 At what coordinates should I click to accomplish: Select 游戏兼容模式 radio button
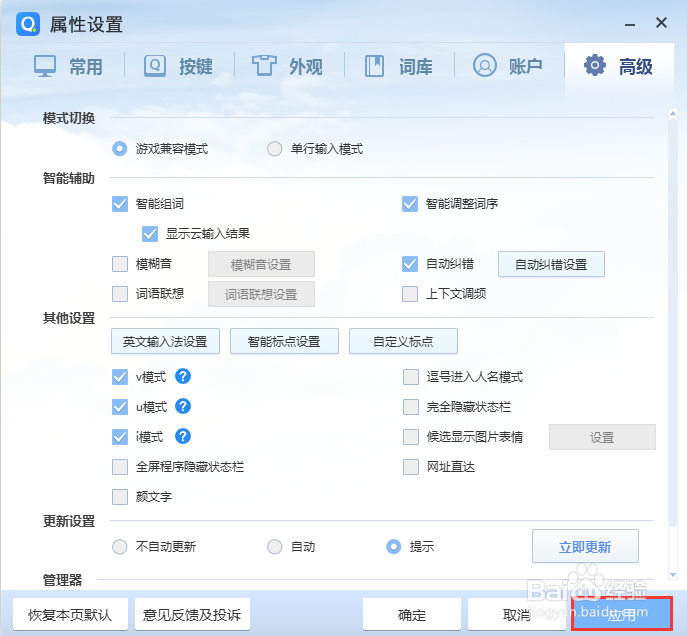click(120, 149)
